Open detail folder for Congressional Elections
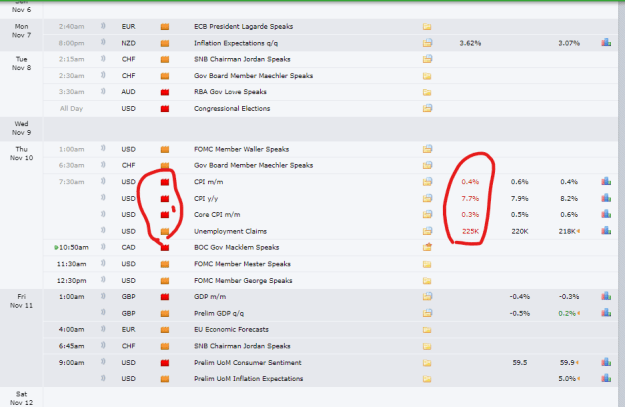625x407 pixels. pos(427,108)
